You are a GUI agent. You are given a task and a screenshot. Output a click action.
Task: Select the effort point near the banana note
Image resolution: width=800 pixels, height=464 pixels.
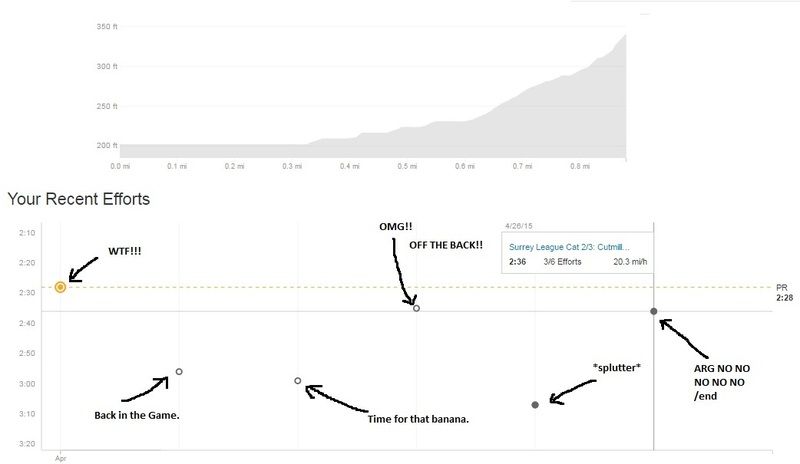pos(298,381)
